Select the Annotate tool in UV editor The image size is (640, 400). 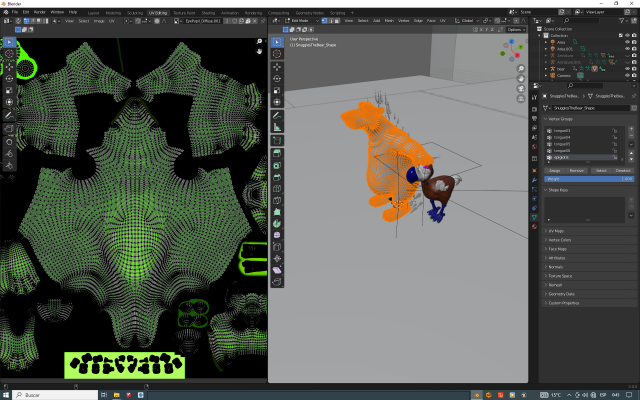[9, 115]
